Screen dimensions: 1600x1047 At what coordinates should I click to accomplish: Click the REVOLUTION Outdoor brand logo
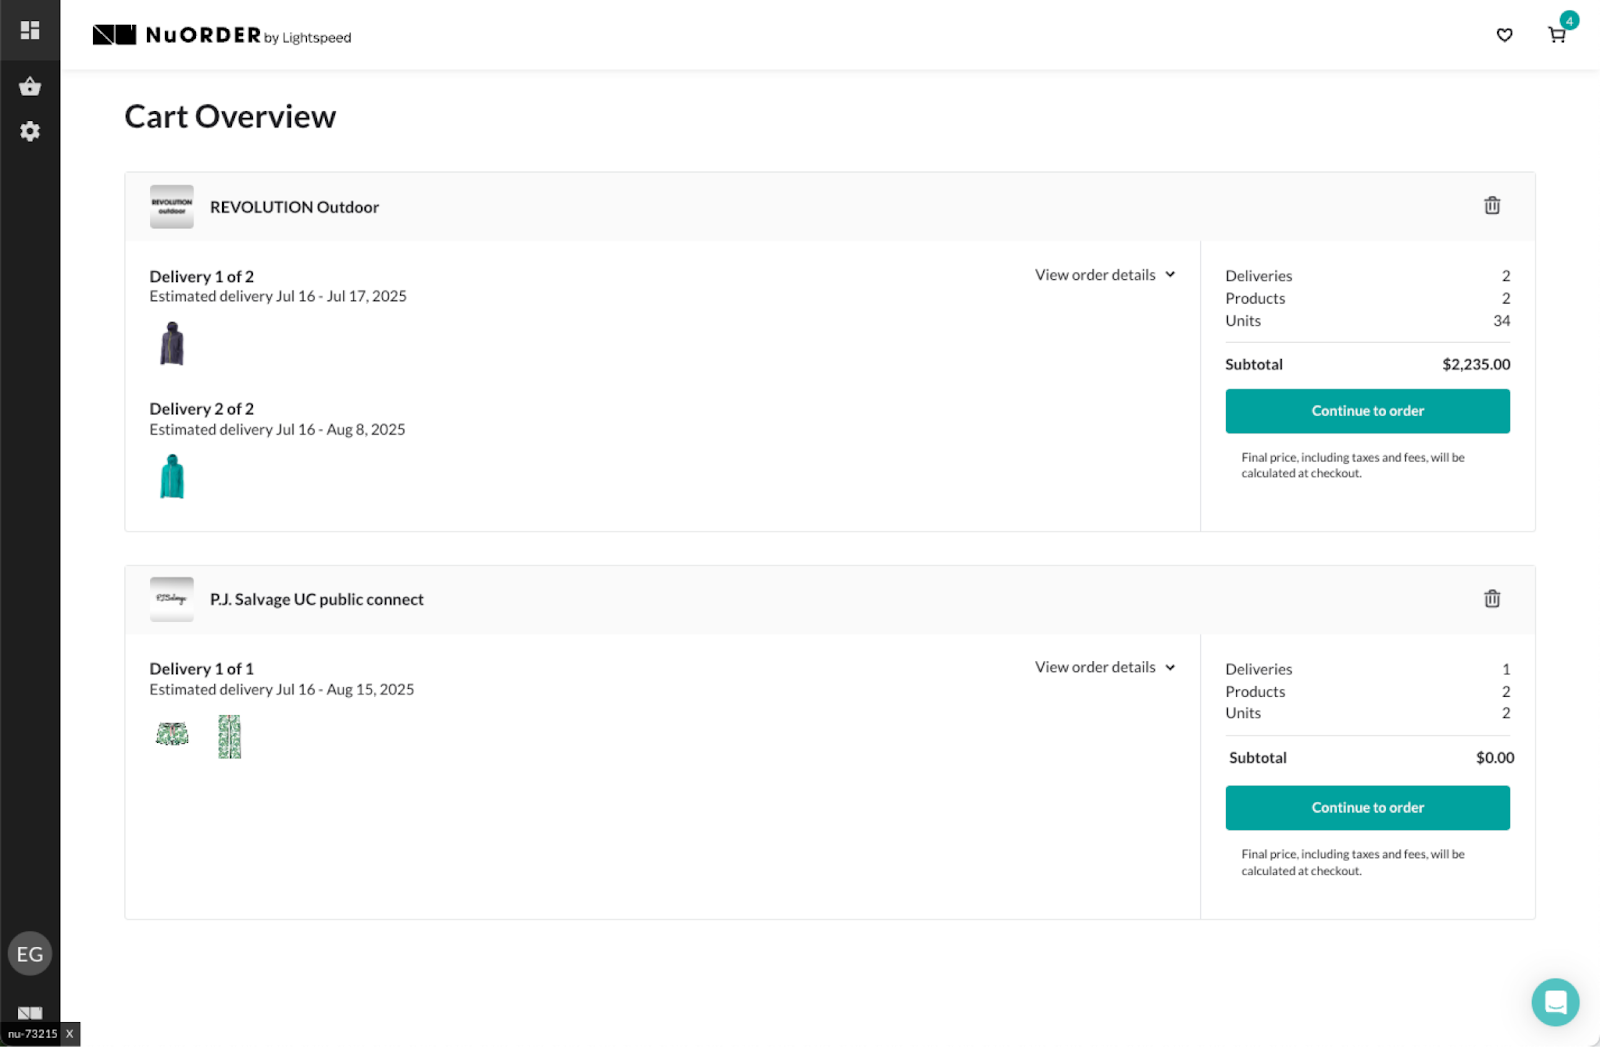[x=171, y=206]
